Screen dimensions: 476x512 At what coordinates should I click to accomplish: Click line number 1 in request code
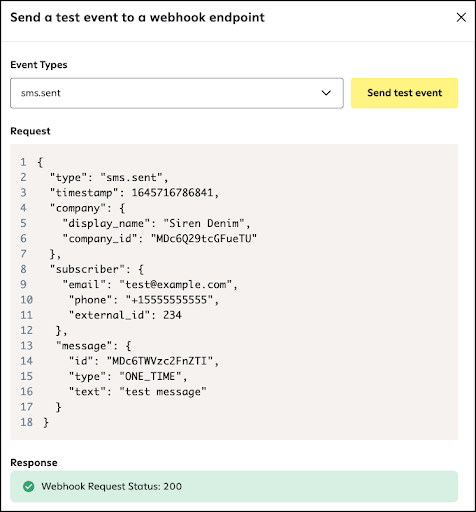point(23,162)
